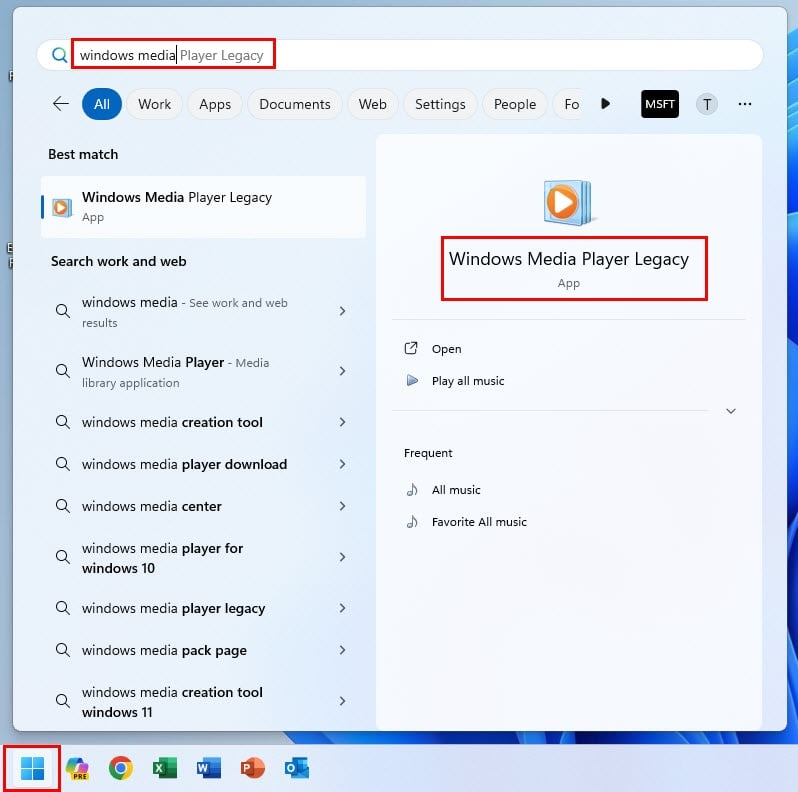
Task: Click in the search text field
Action: point(400,54)
